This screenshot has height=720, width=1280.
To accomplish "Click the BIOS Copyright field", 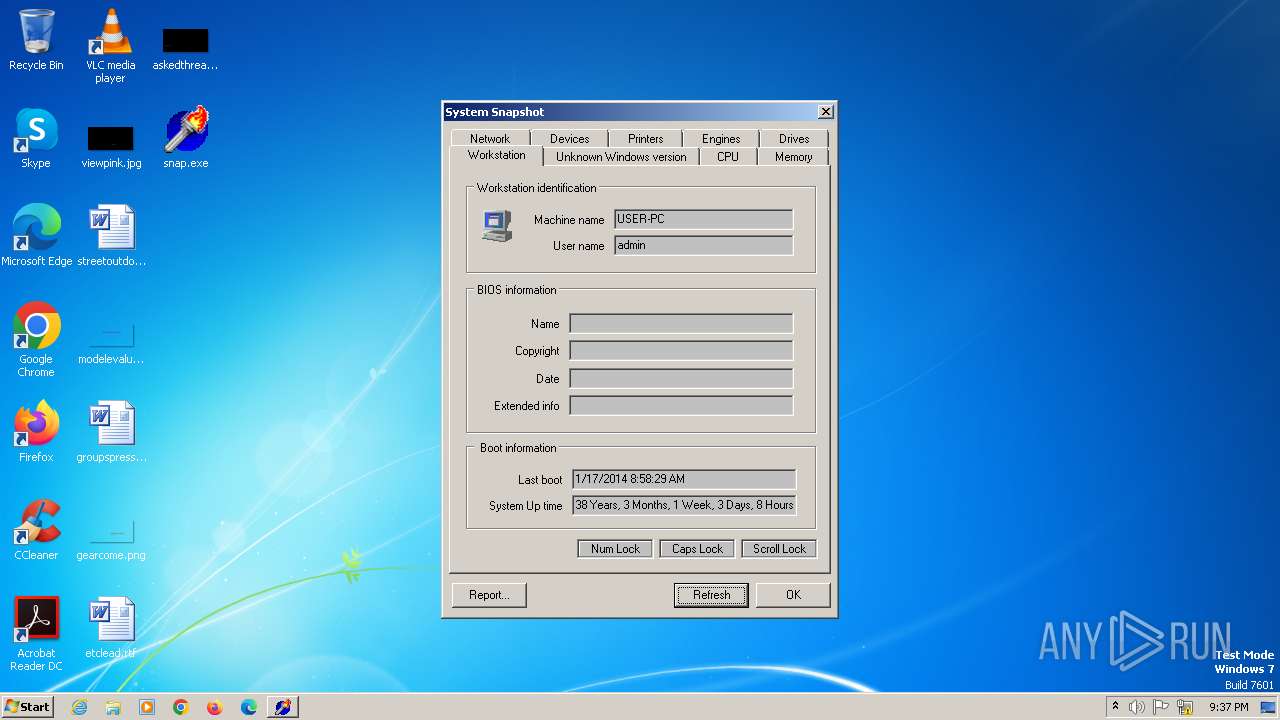I will tap(681, 351).
